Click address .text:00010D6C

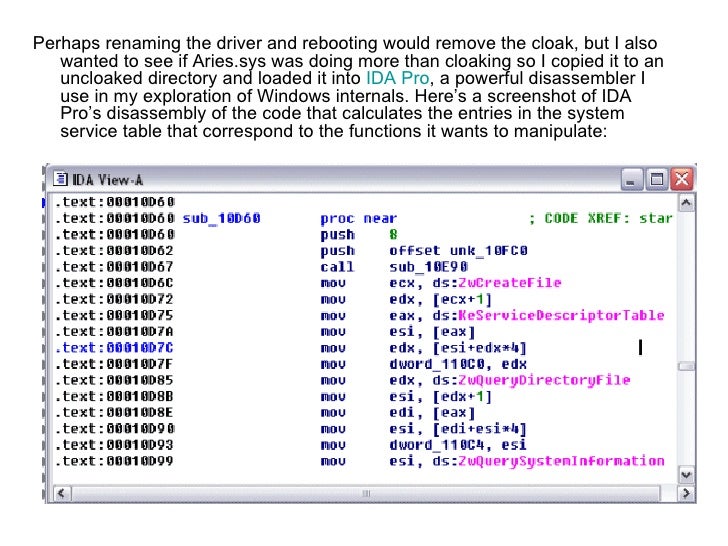click(114, 283)
